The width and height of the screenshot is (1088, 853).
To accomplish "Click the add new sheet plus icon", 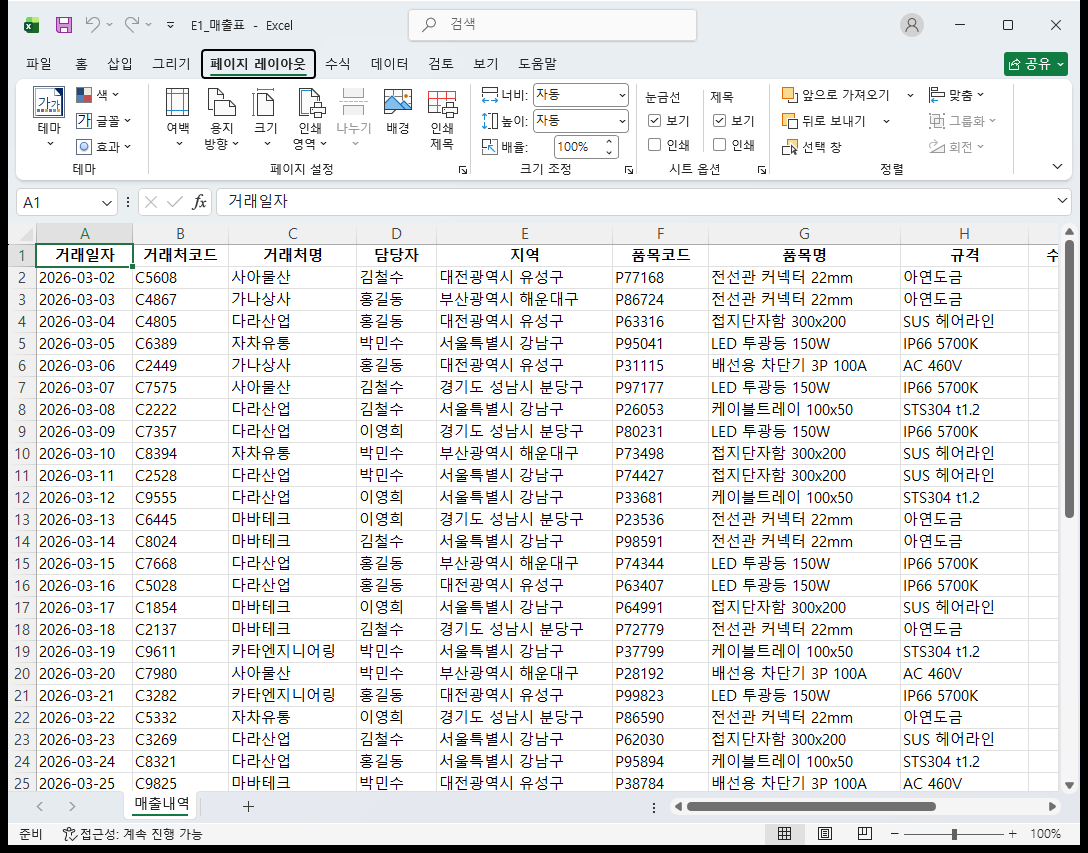I will 248,806.
